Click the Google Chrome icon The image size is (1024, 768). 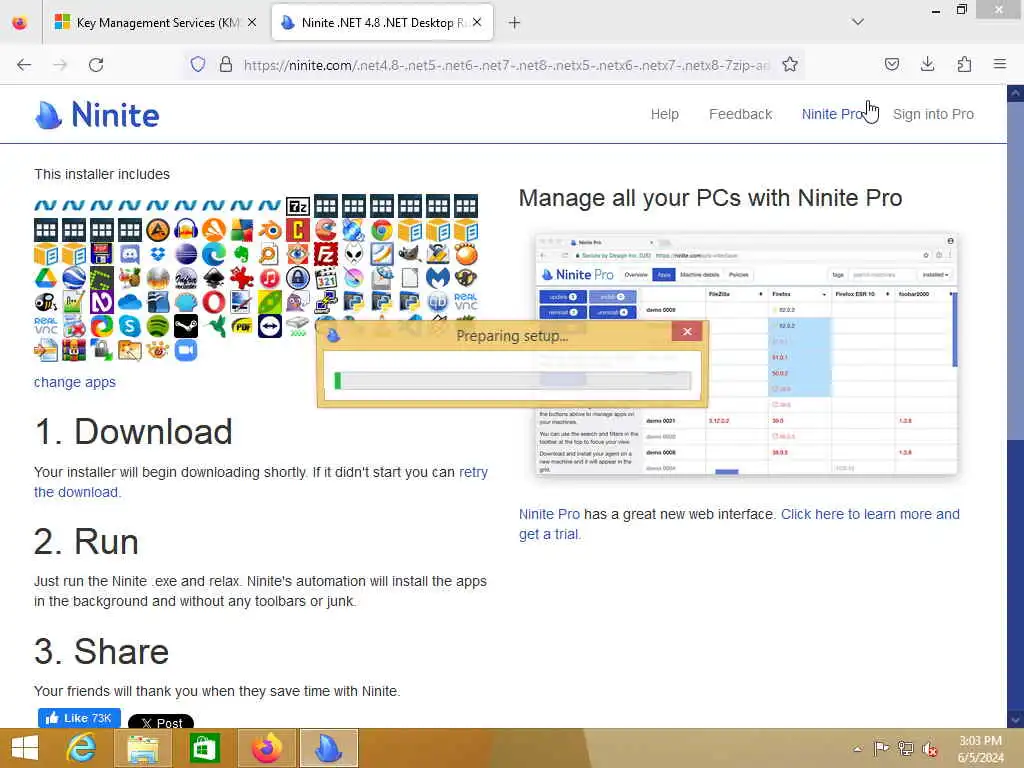[382, 231]
